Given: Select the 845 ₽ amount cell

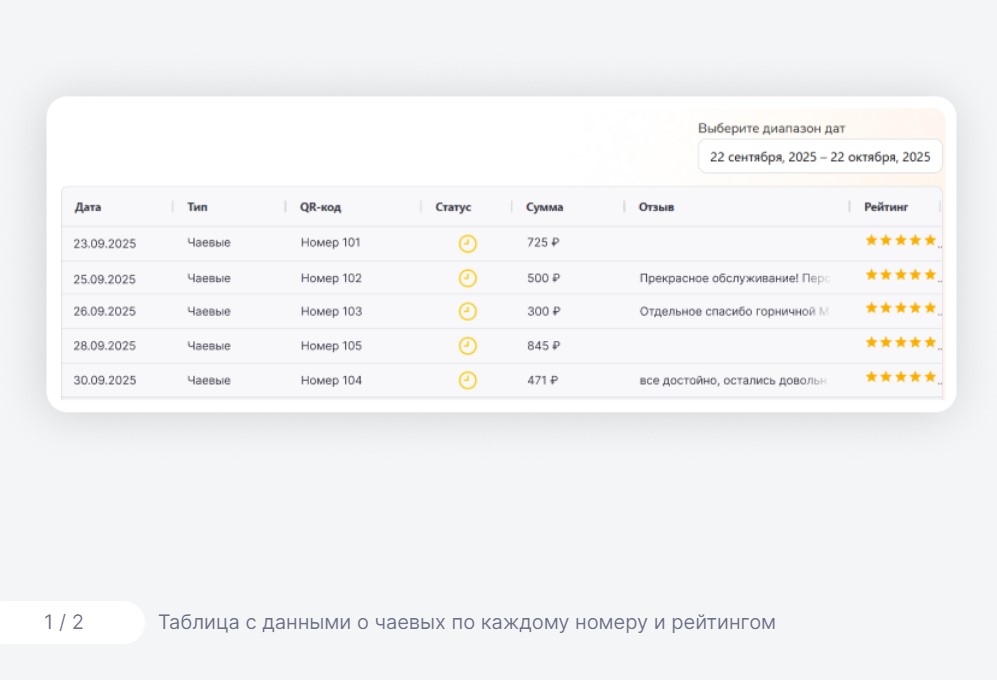Looking at the screenshot, I should point(543,346).
